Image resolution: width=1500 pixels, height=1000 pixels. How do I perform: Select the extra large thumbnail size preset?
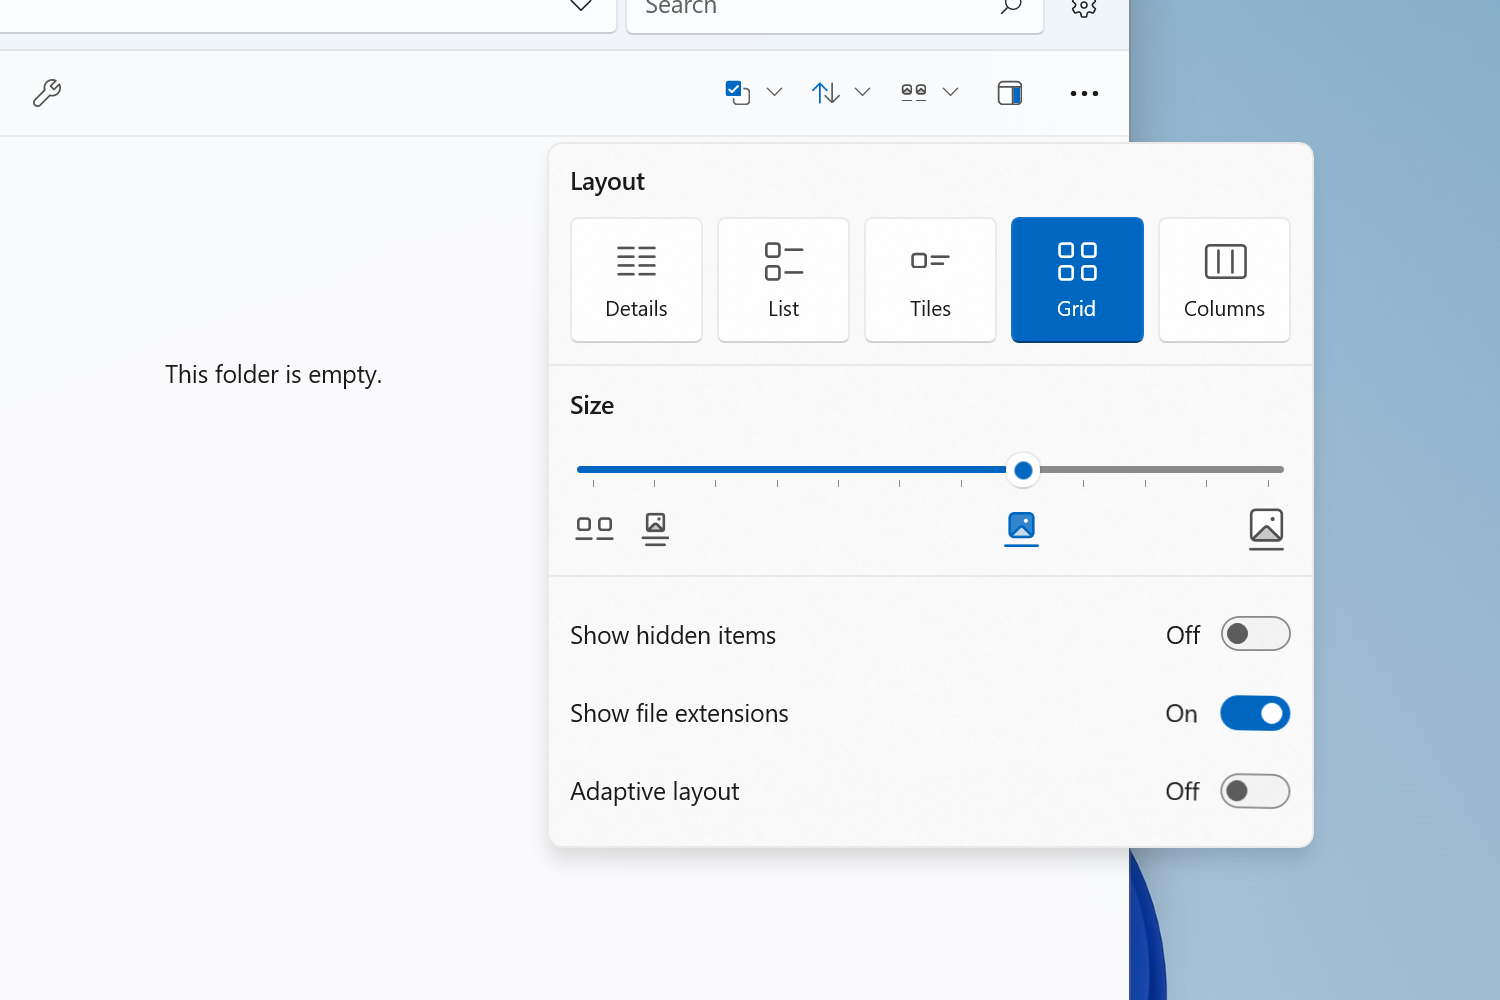(1266, 528)
